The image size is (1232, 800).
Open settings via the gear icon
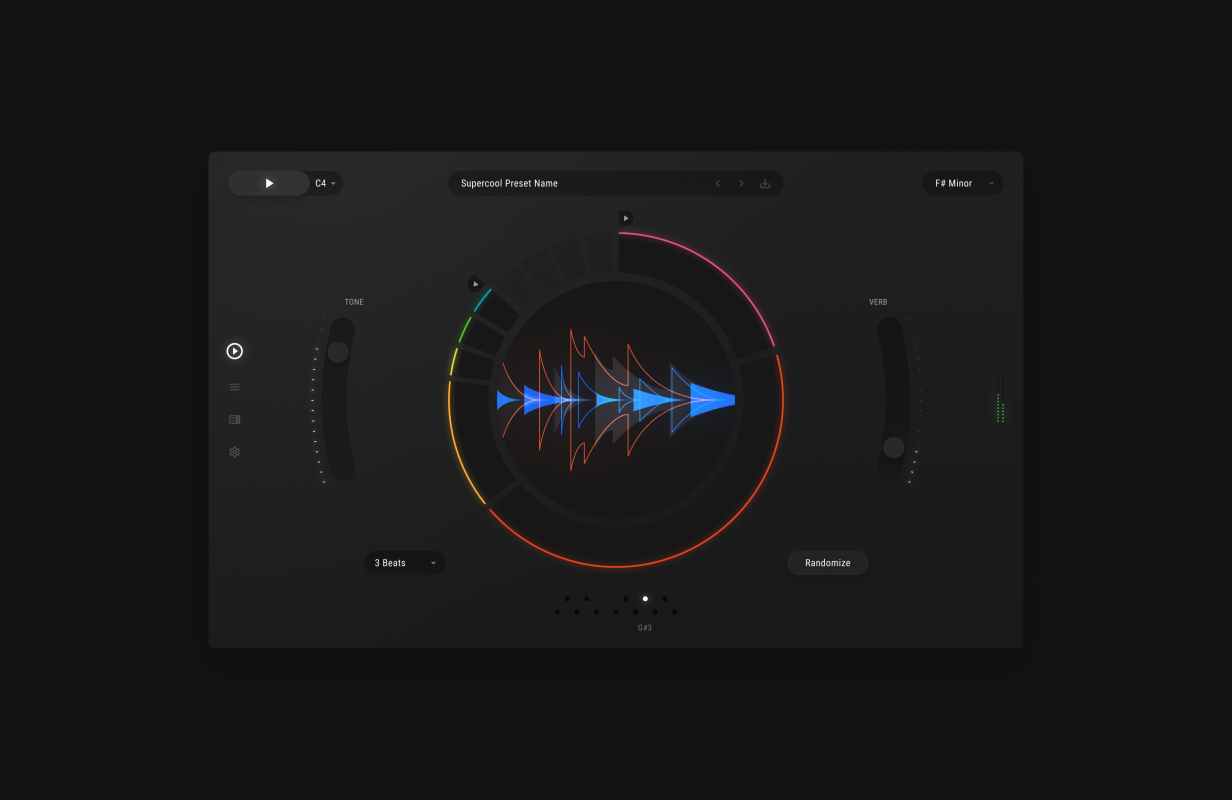(234, 452)
